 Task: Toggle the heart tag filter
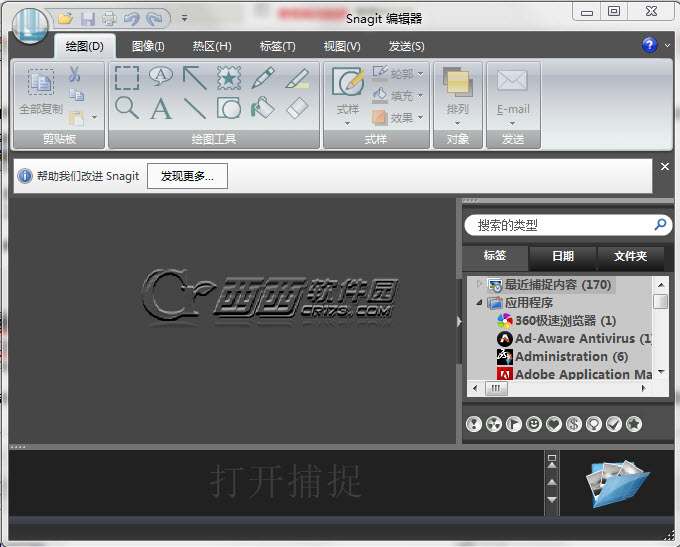pyautogui.click(x=554, y=425)
